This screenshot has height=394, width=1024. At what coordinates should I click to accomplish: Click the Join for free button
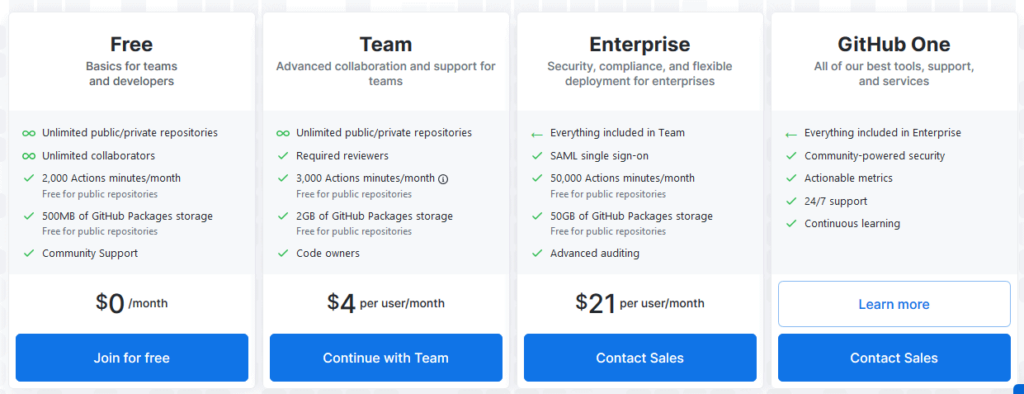[132, 357]
